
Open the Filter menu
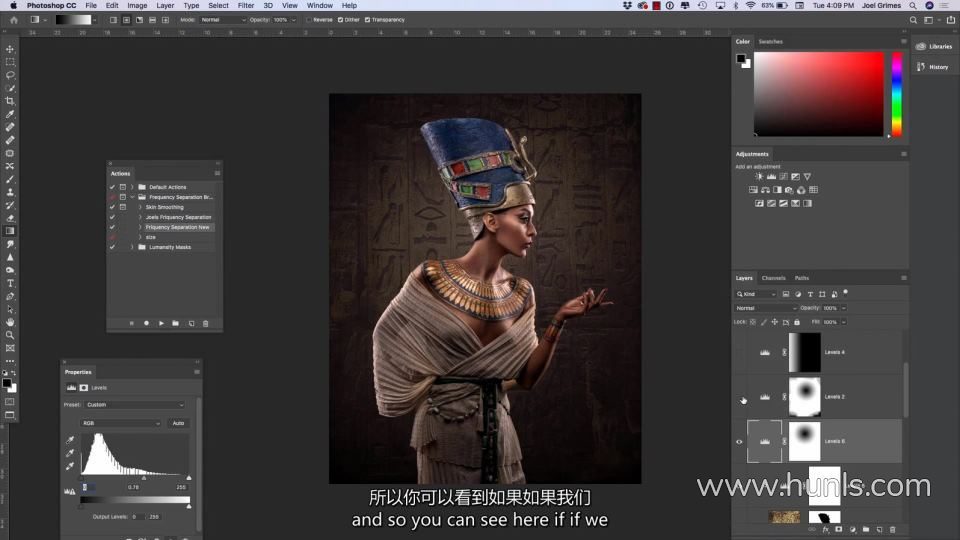click(x=246, y=6)
